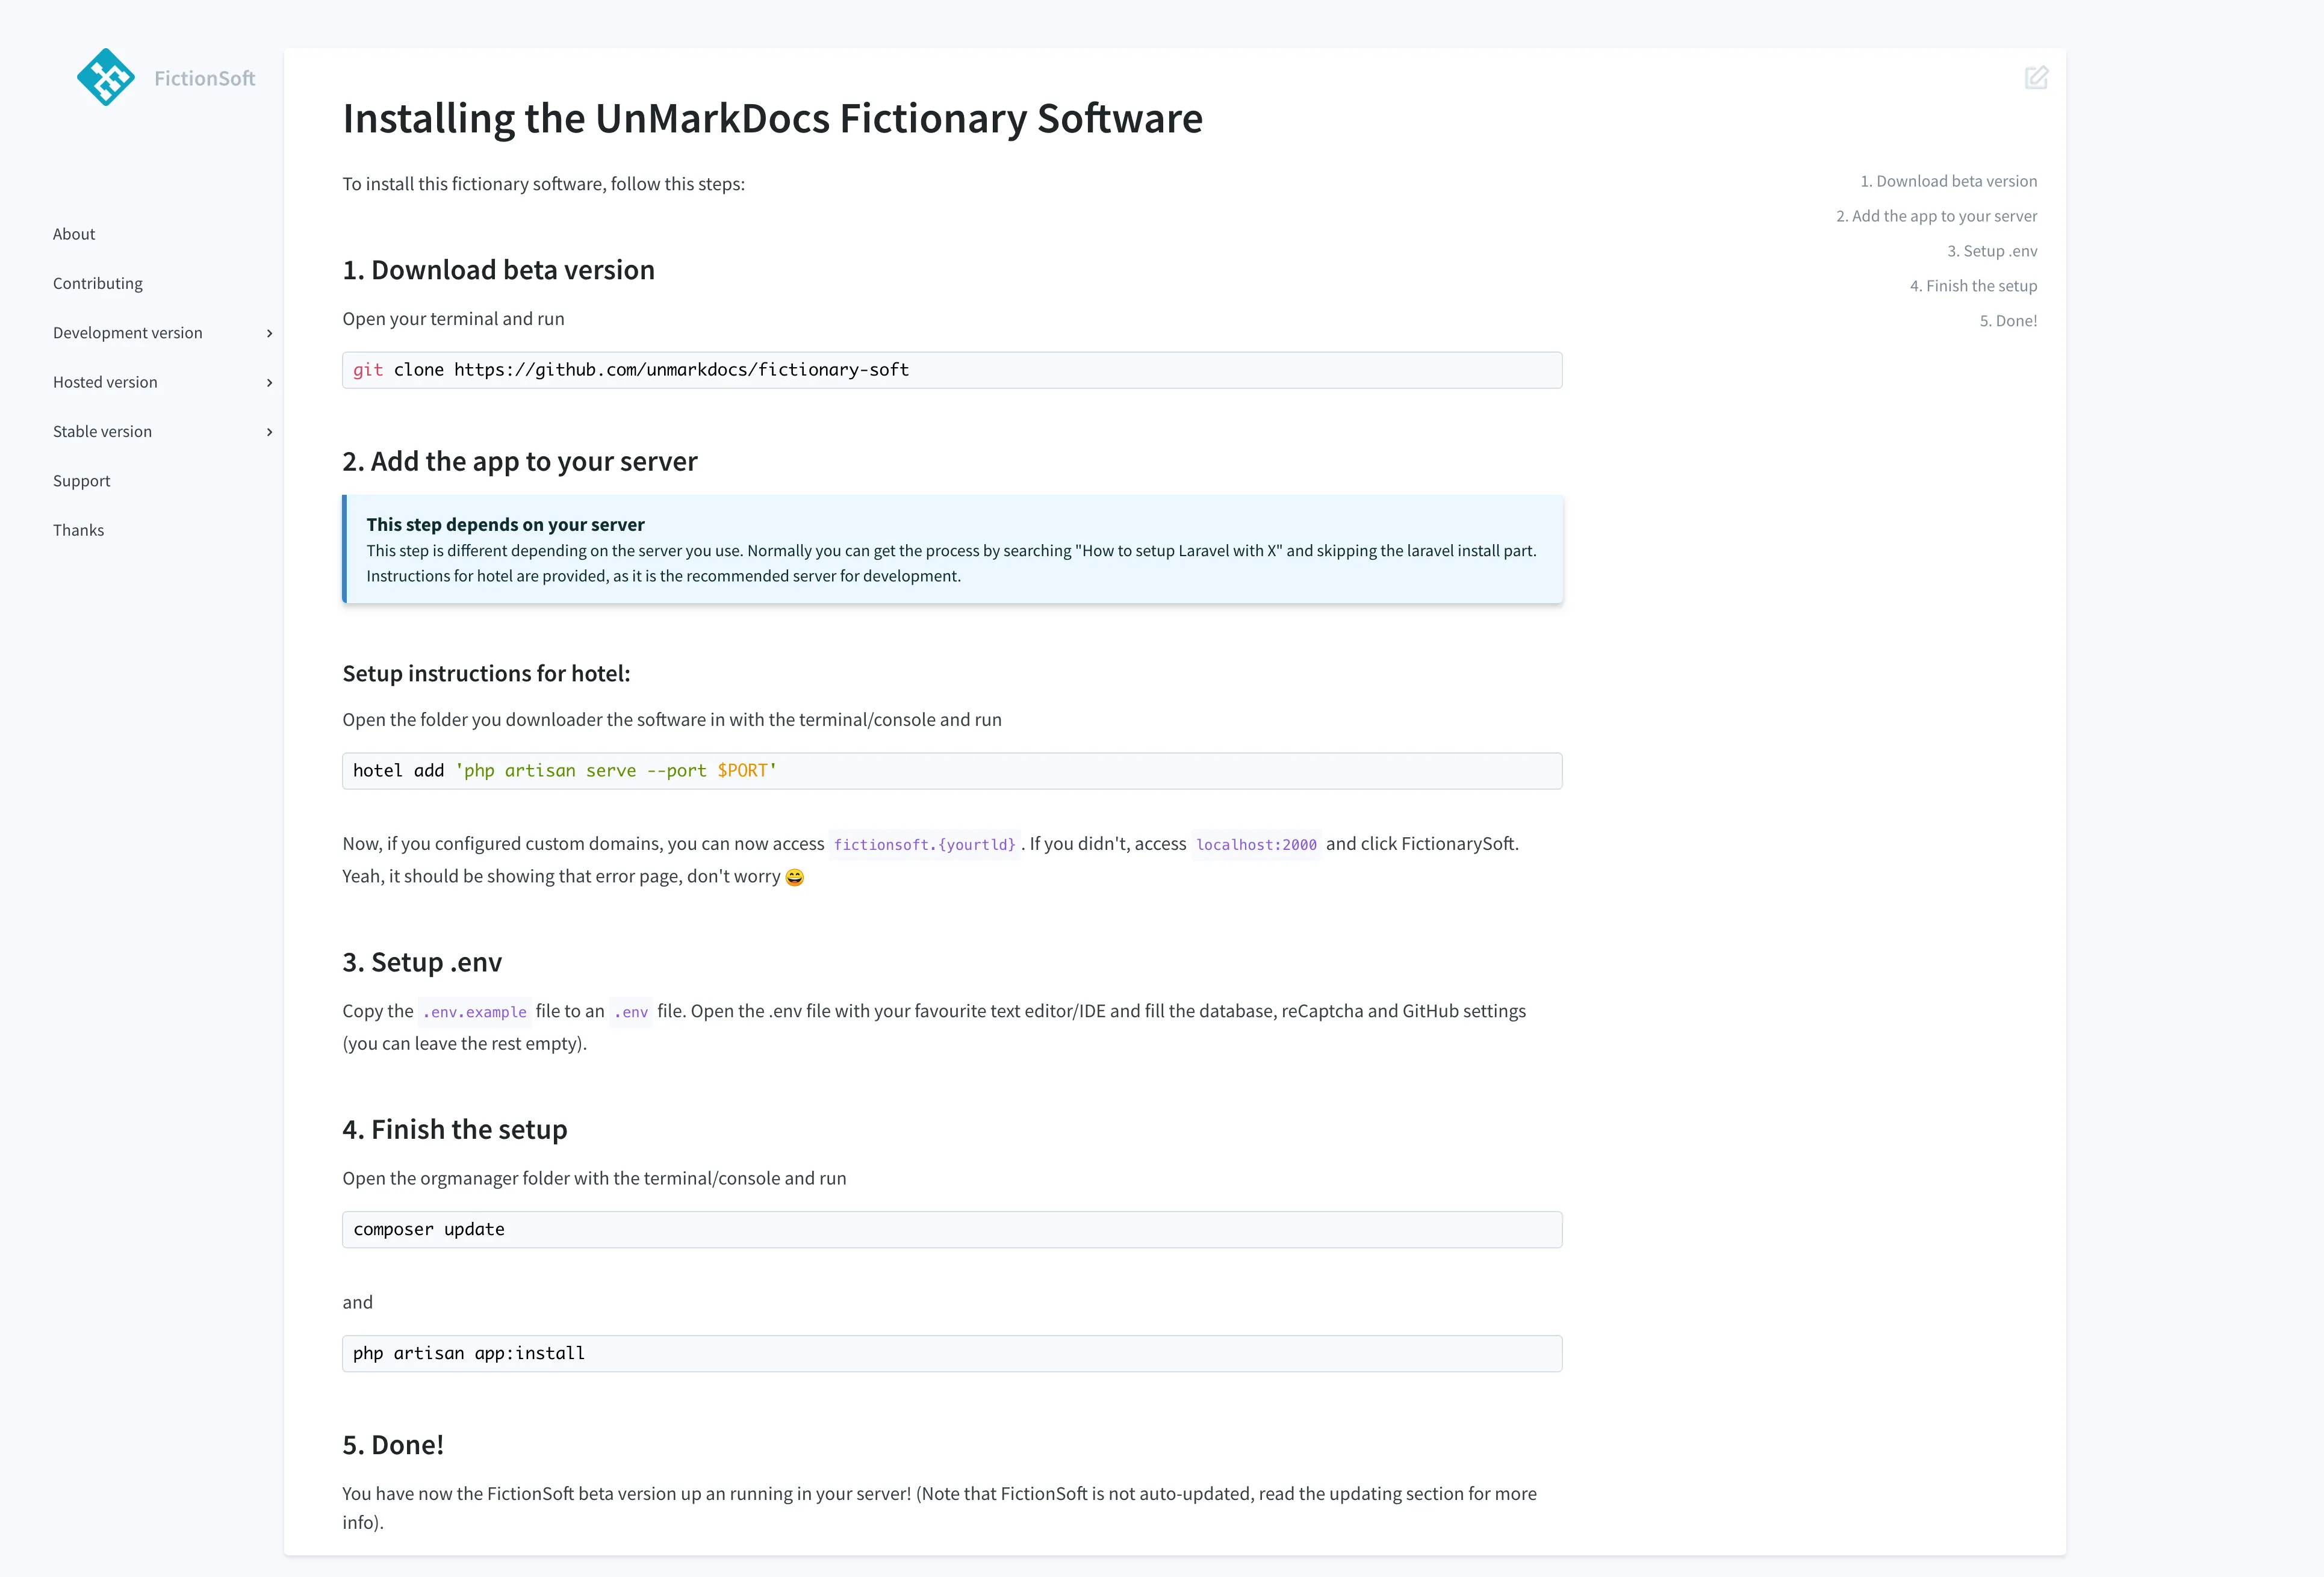Expand the Development version chevron
The image size is (2324, 1577).
pyautogui.click(x=269, y=333)
